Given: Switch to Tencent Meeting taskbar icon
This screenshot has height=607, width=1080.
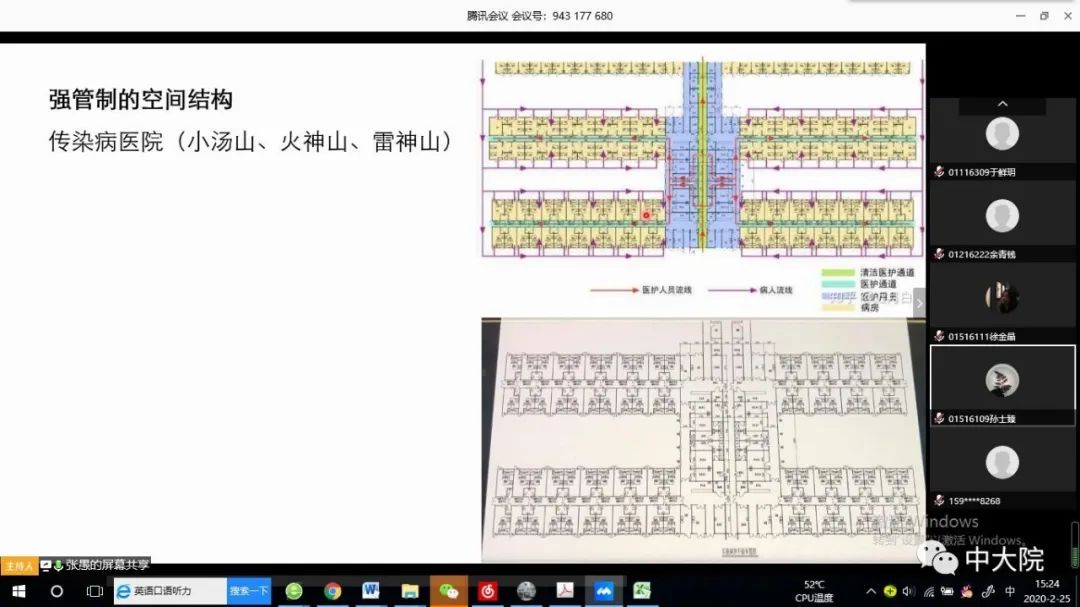Looking at the screenshot, I should 604,591.
